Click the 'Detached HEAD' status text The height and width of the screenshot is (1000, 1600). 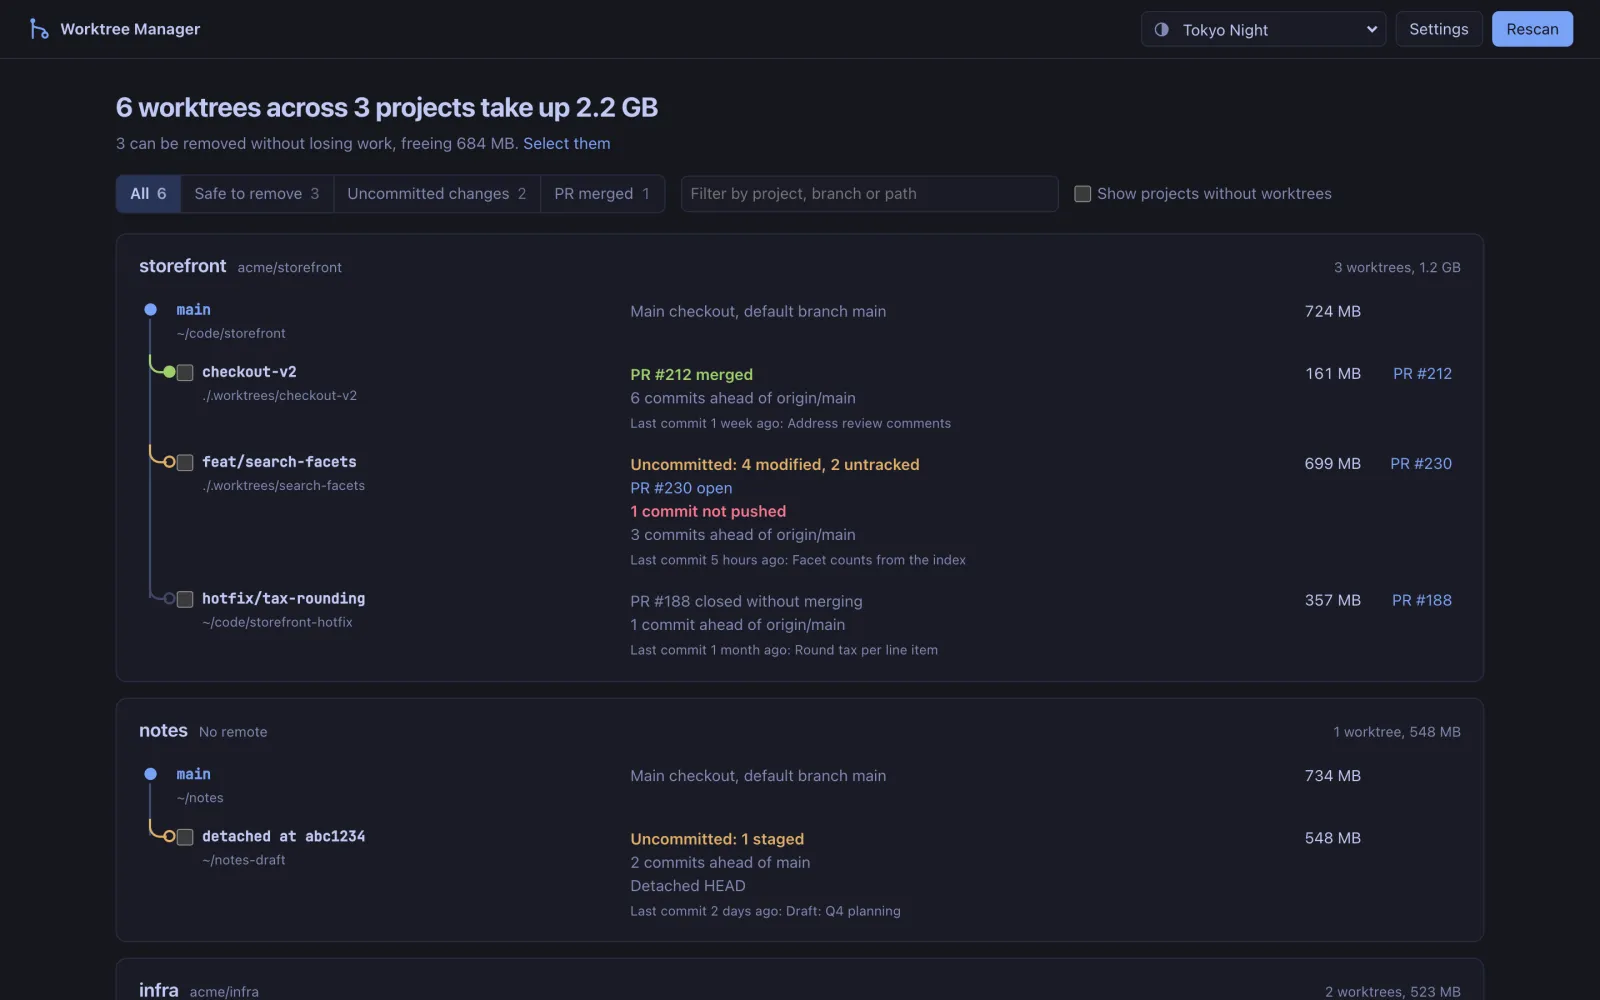(688, 886)
